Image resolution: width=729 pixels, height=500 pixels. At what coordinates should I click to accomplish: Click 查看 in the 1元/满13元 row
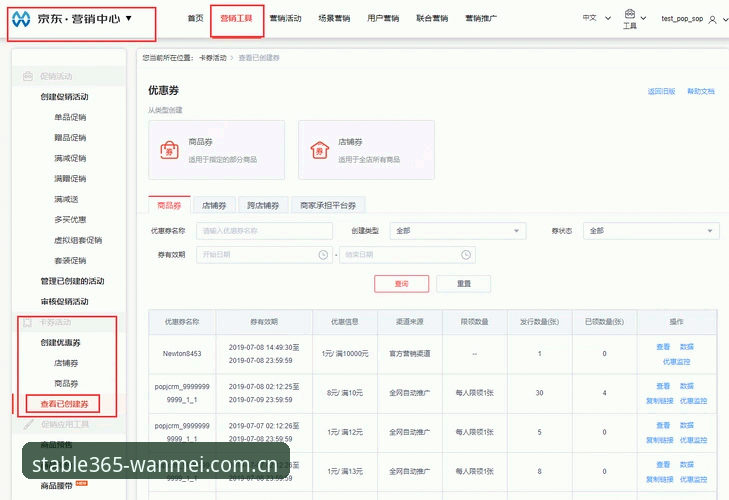(663, 465)
